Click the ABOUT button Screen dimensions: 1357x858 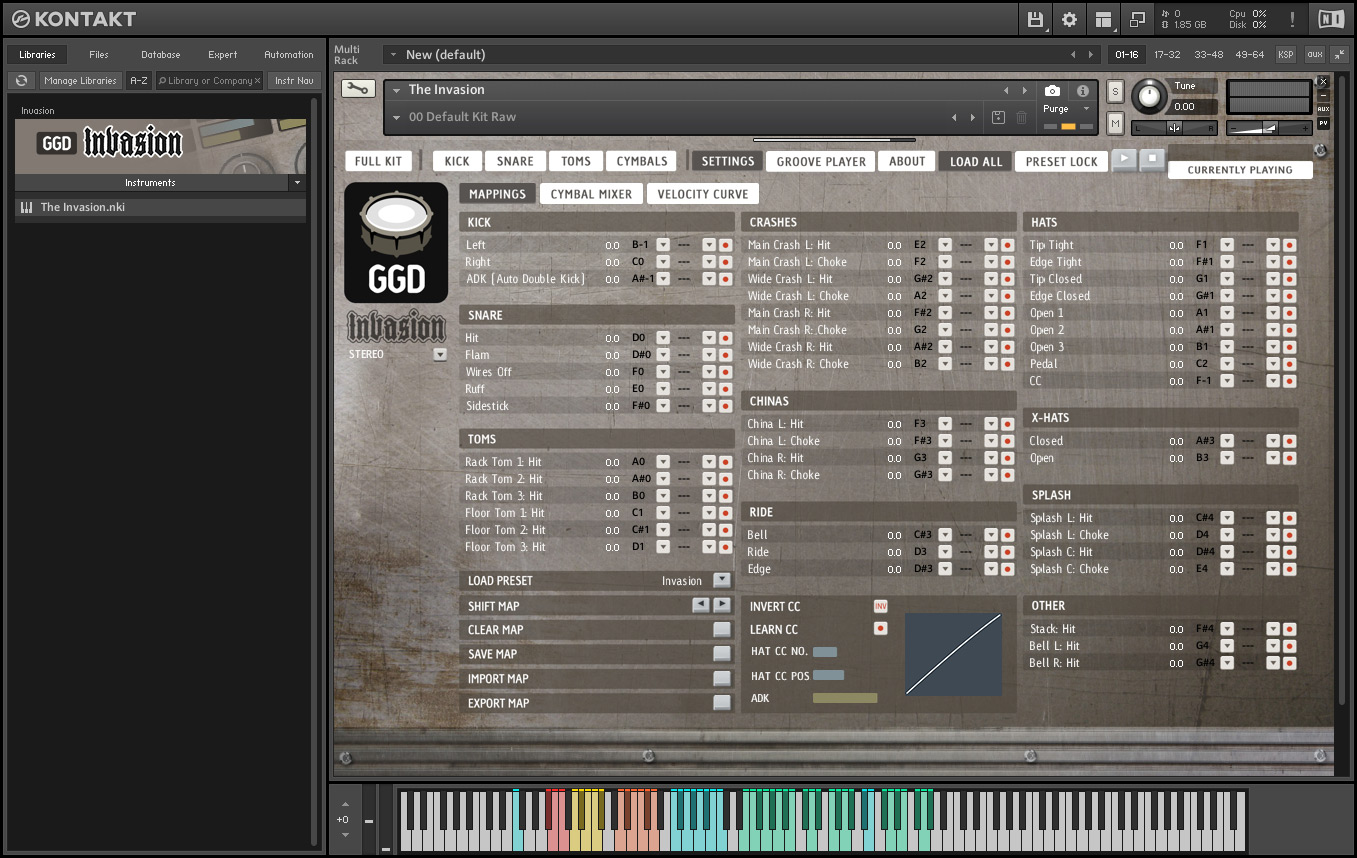point(907,161)
